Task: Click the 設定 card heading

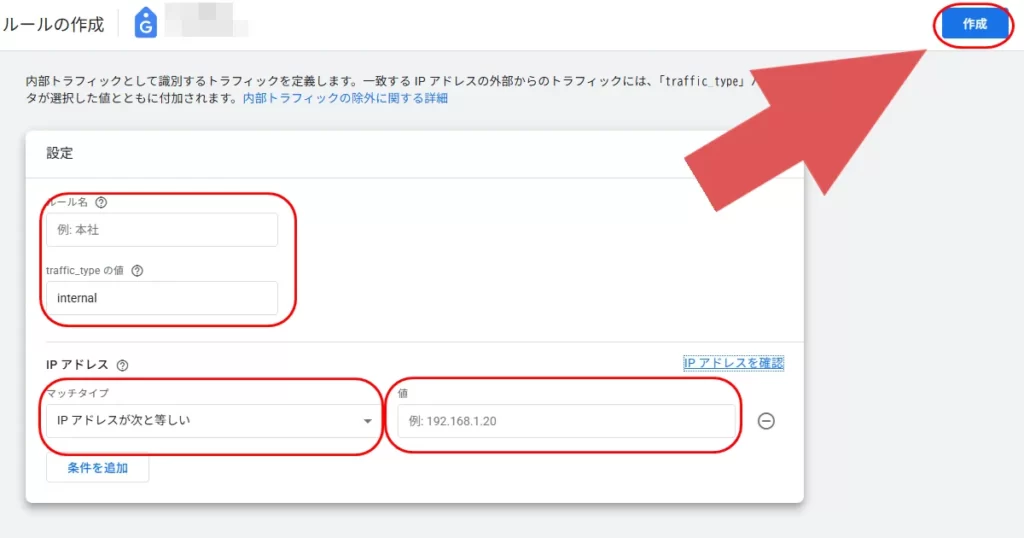Action: (x=60, y=154)
